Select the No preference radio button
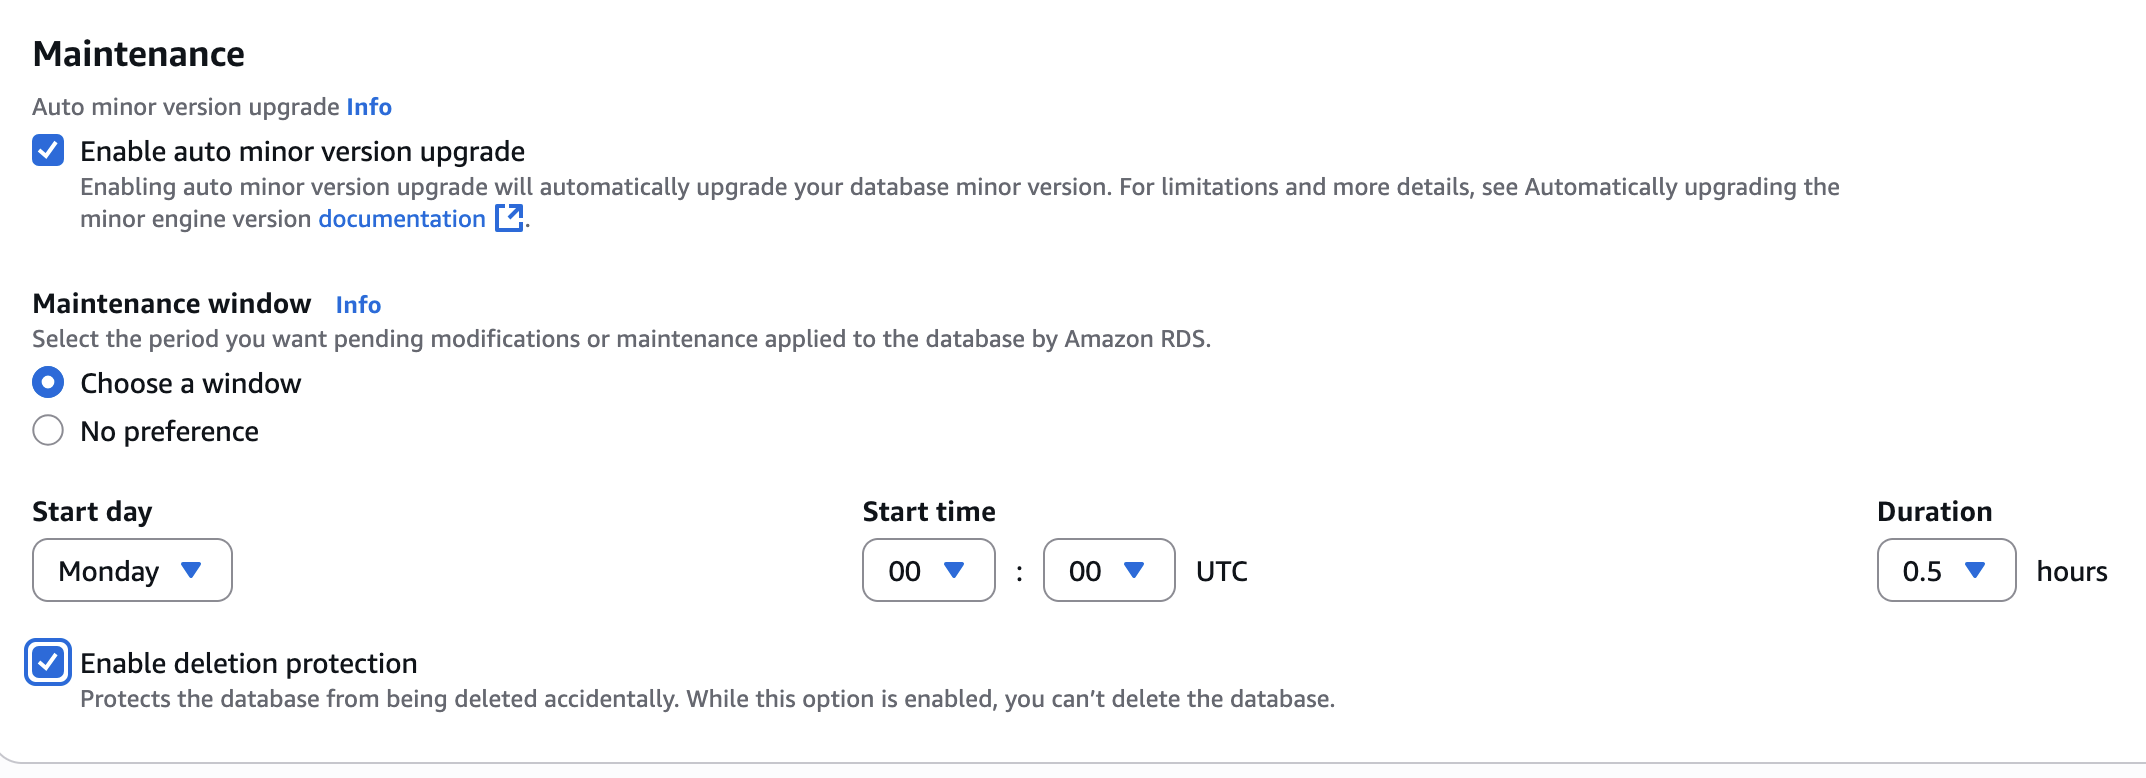The width and height of the screenshot is (2146, 778). pyautogui.click(x=48, y=431)
